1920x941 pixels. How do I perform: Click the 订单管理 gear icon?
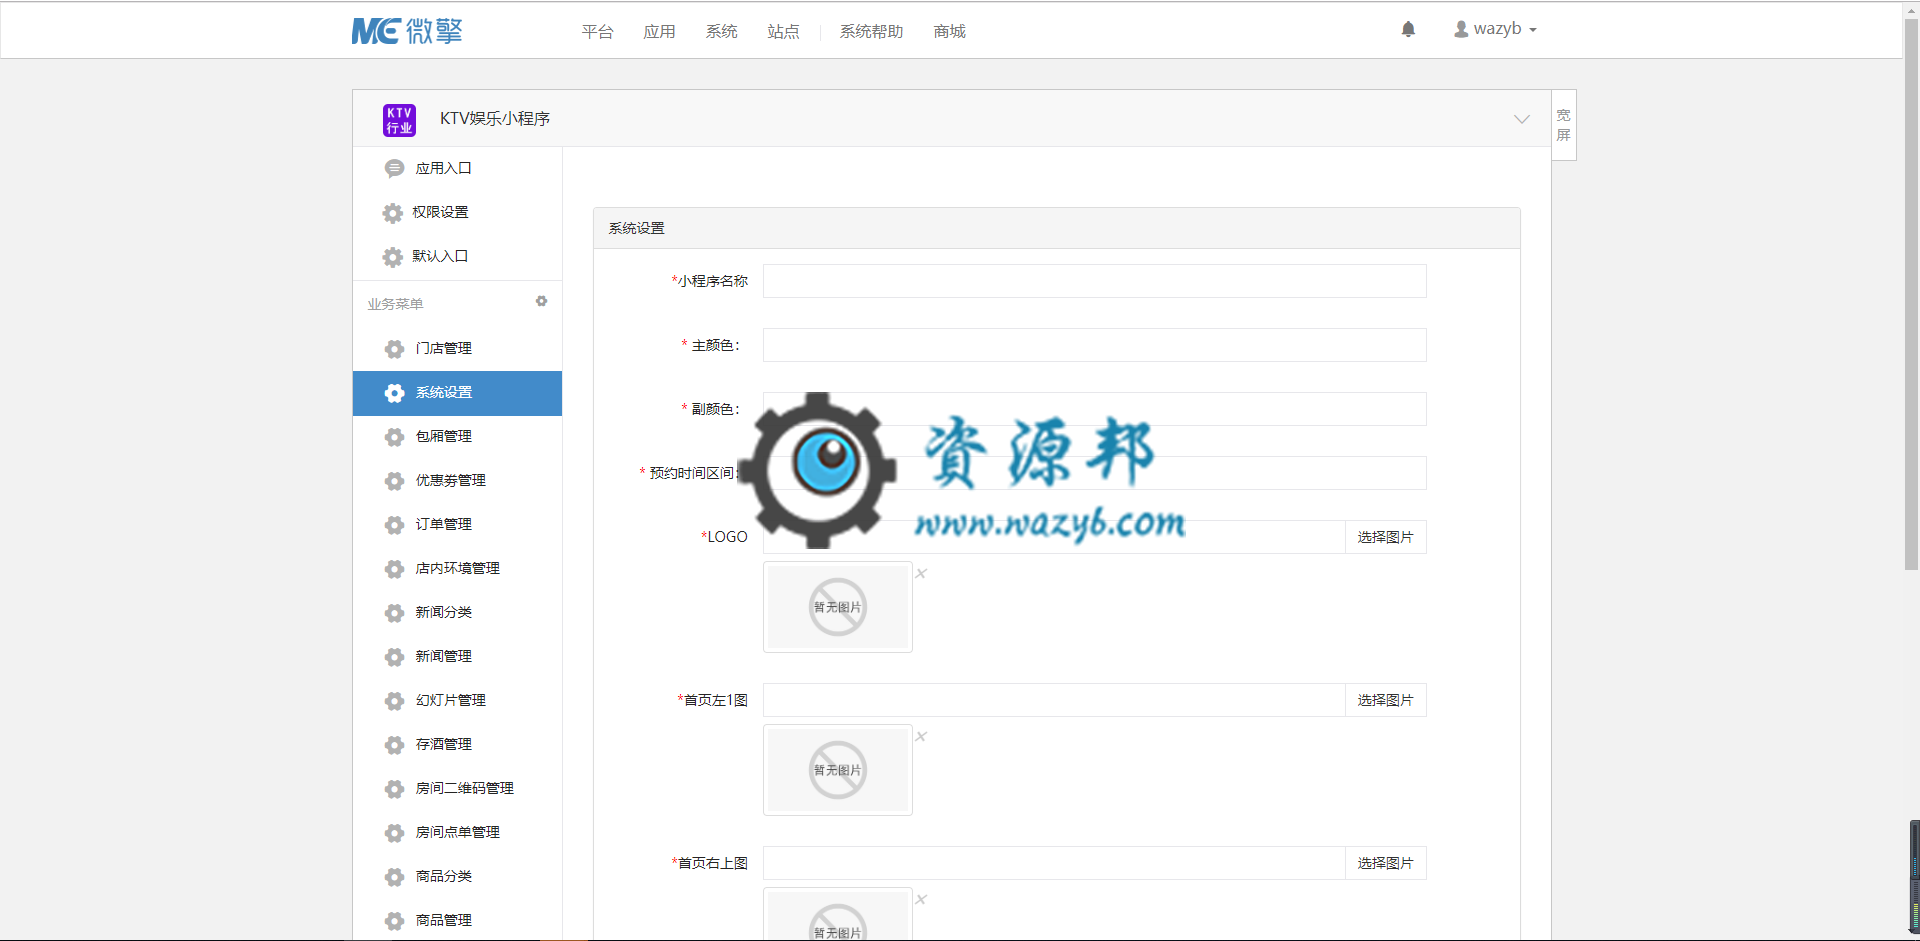394,525
